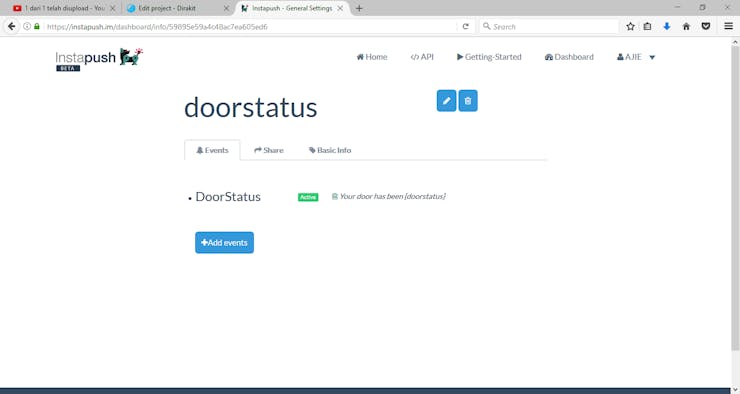The height and width of the screenshot is (394, 740).
Task: Open the Share tab
Action: point(269,150)
